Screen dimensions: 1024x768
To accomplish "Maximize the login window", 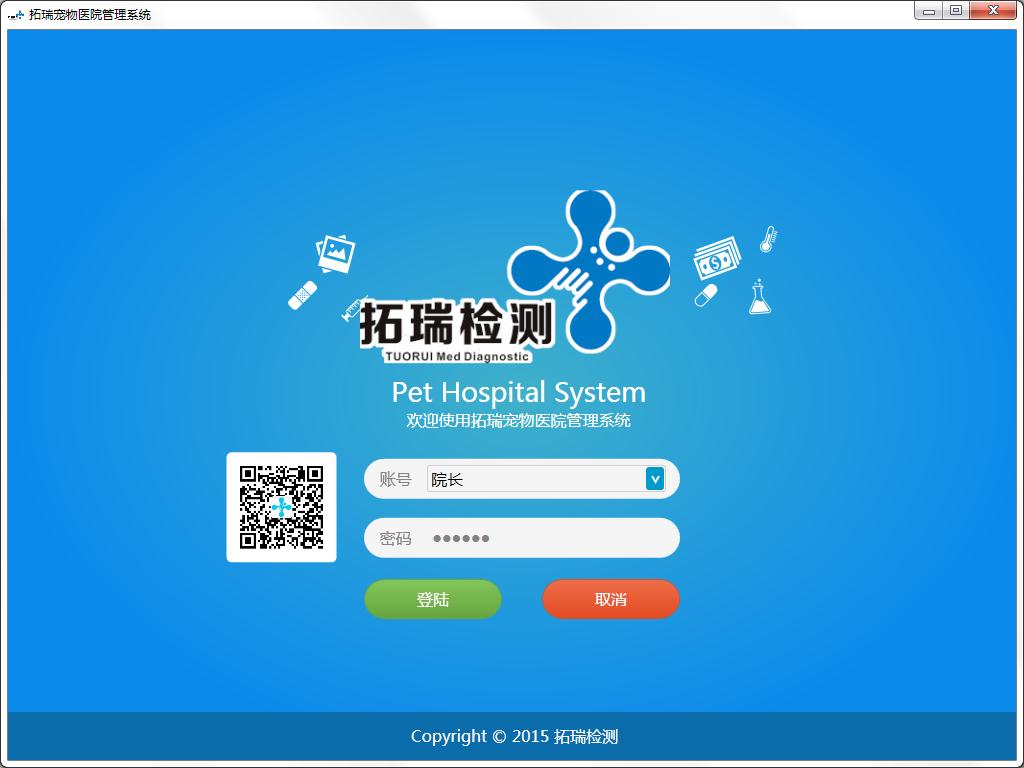I will point(955,10).
